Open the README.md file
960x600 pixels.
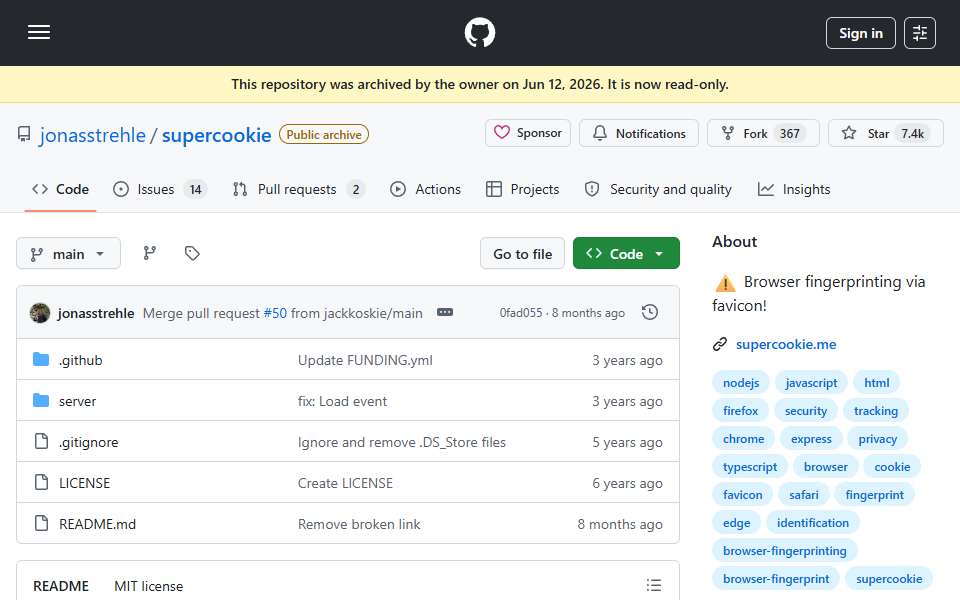[97, 524]
